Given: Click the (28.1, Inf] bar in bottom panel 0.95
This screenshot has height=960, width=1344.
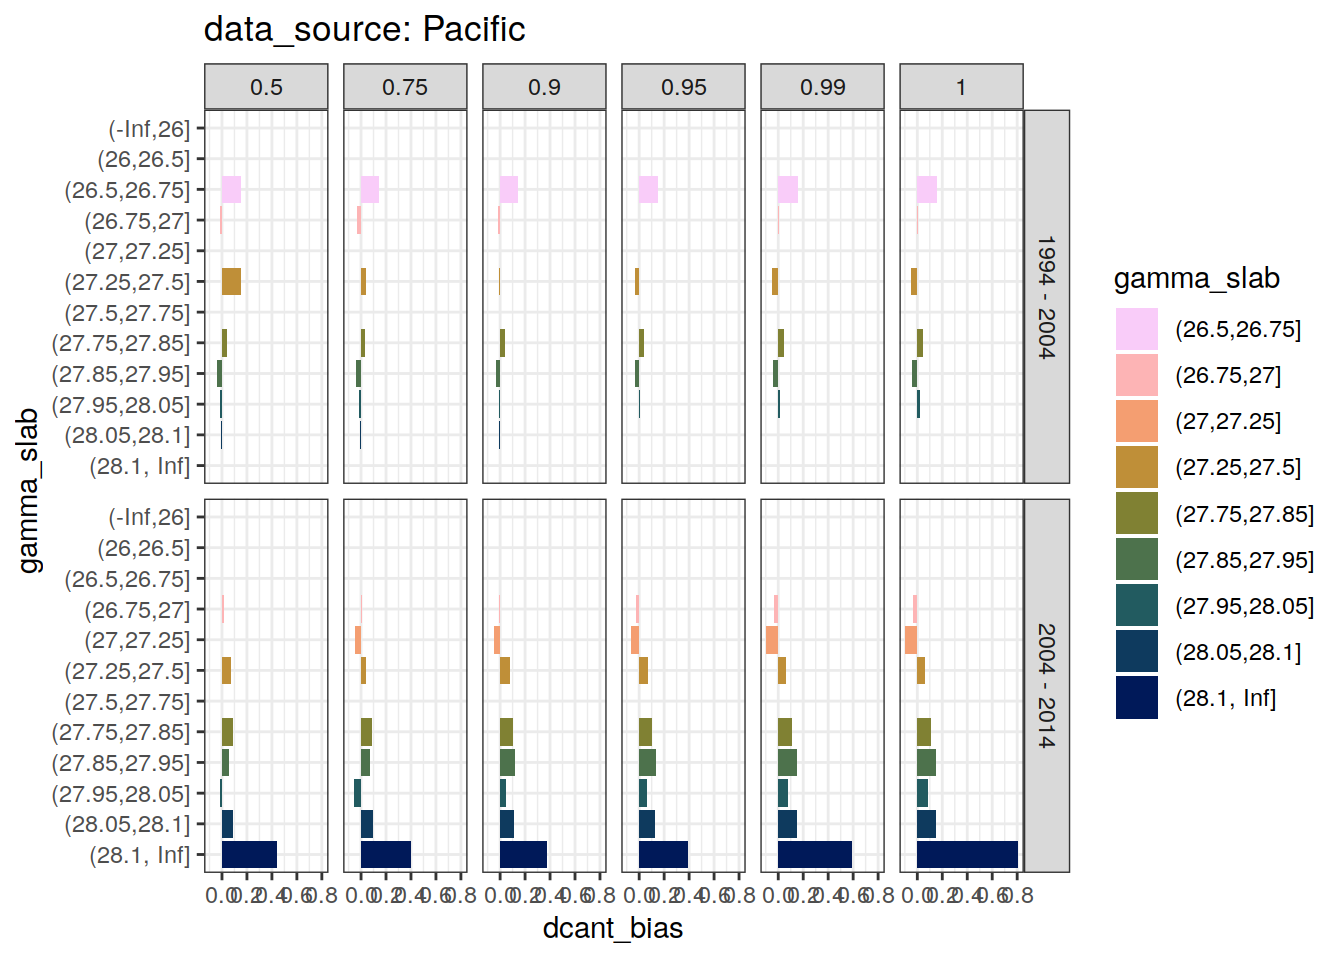Looking at the screenshot, I should coord(663,855).
